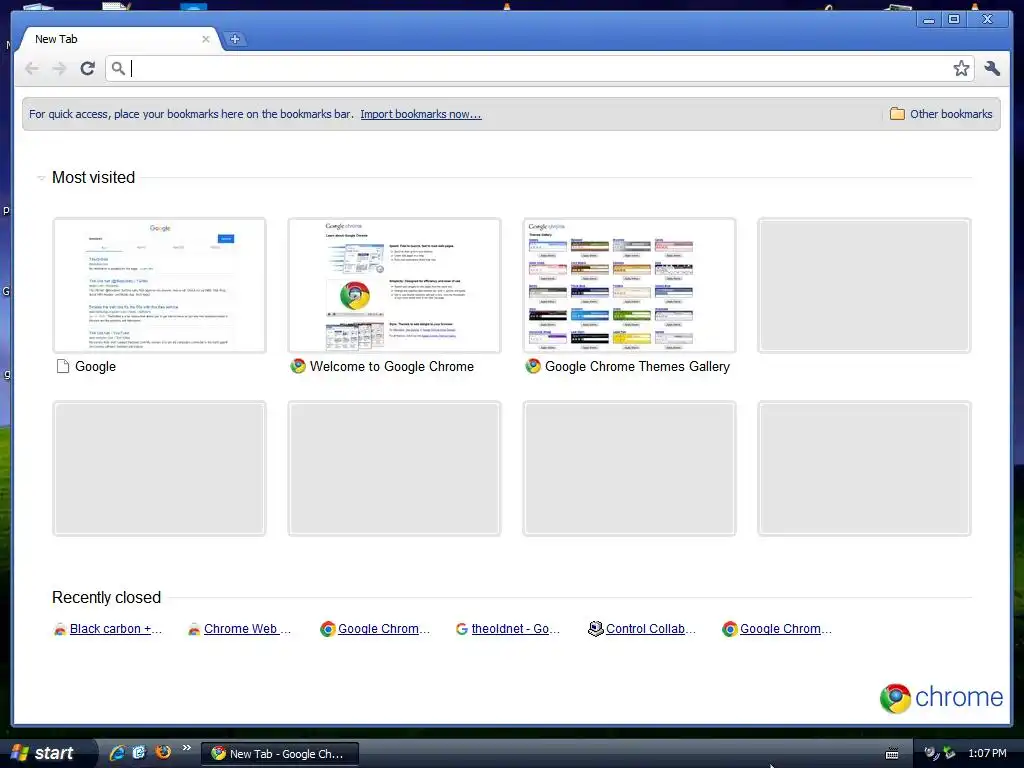Reopen the Control Collab recently closed link
The height and width of the screenshot is (768, 1024).
coord(651,629)
